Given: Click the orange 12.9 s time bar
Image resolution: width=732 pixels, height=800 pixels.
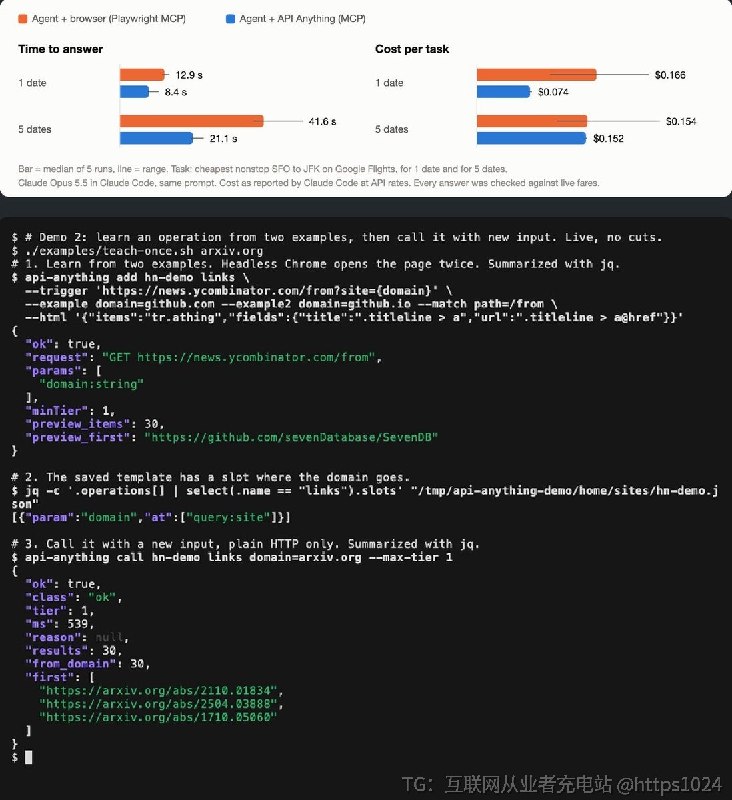Looking at the screenshot, I should click(142, 75).
